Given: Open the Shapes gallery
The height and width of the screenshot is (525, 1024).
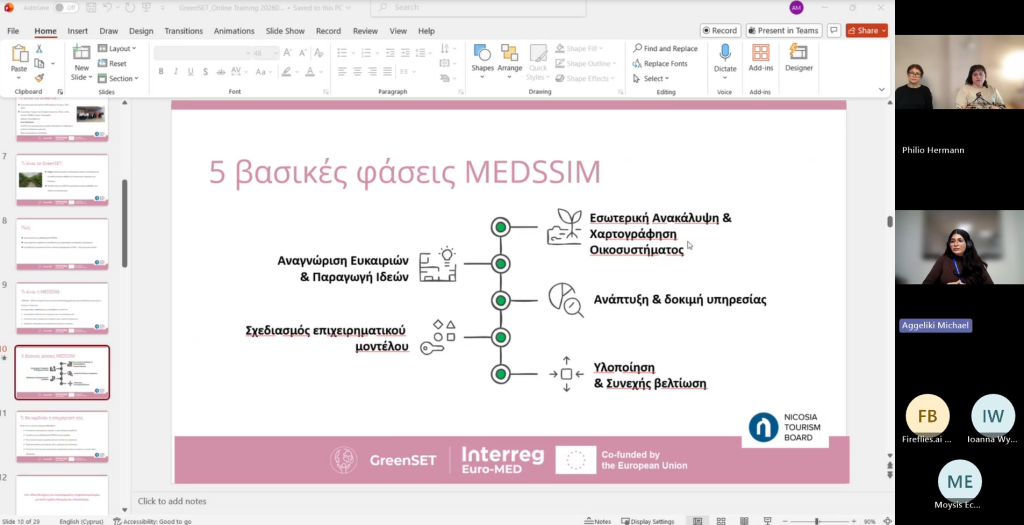Looking at the screenshot, I should pyautogui.click(x=482, y=58).
